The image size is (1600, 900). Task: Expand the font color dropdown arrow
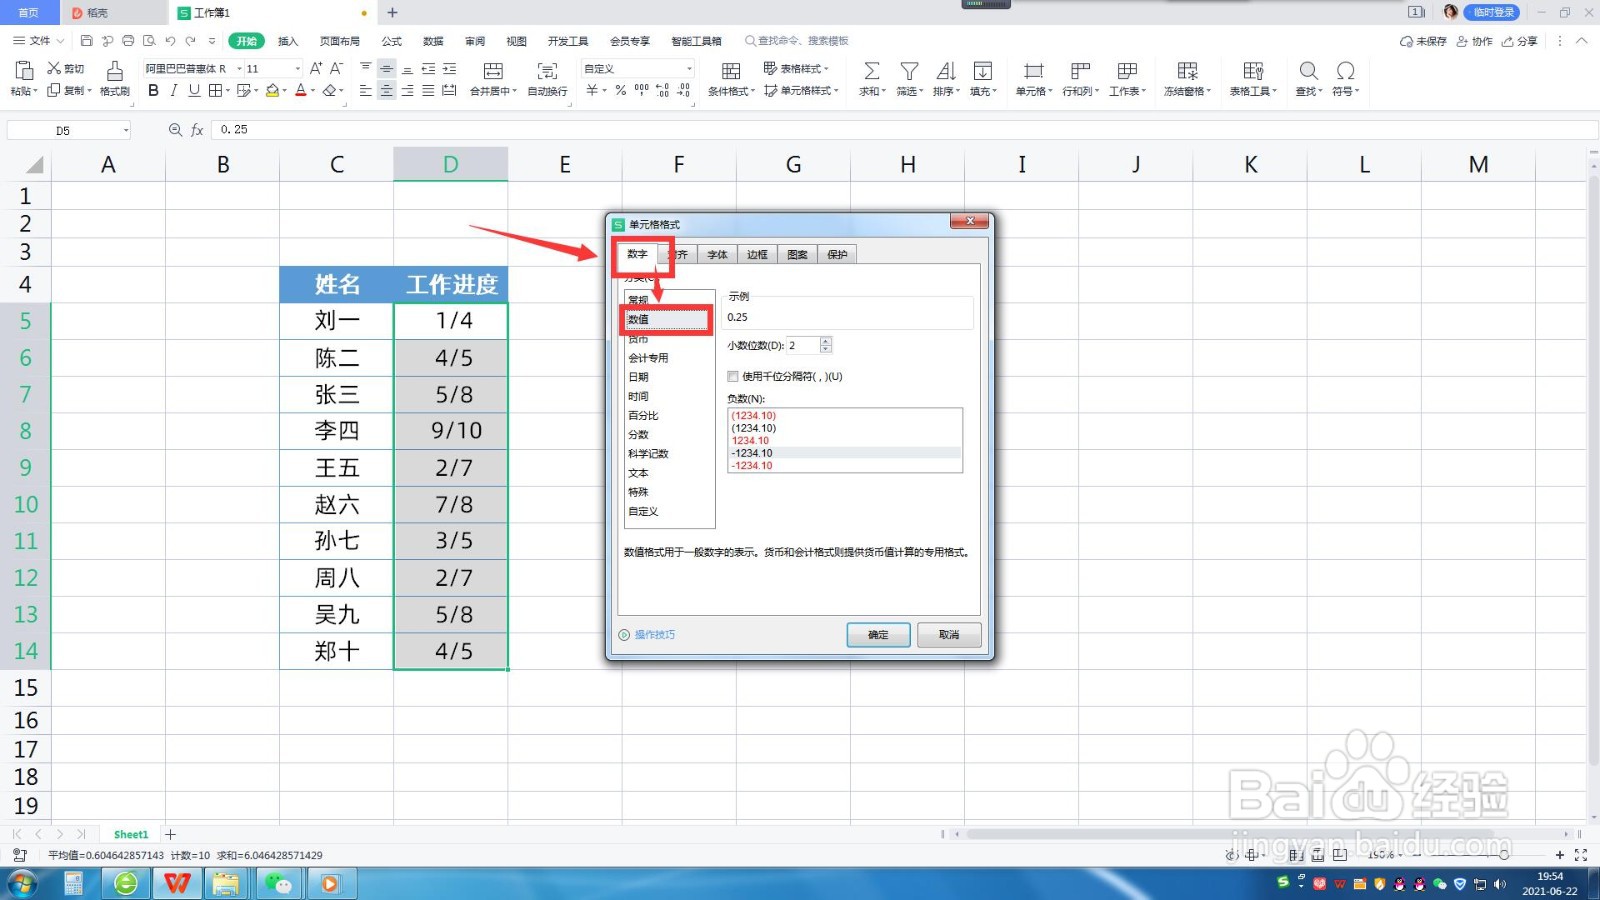click(313, 91)
